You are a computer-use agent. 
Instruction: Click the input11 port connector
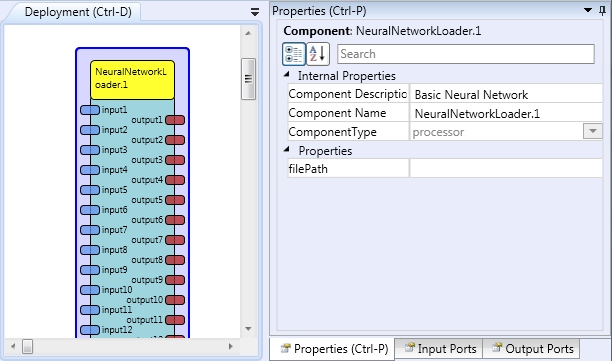pyautogui.click(x=90, y=310)
